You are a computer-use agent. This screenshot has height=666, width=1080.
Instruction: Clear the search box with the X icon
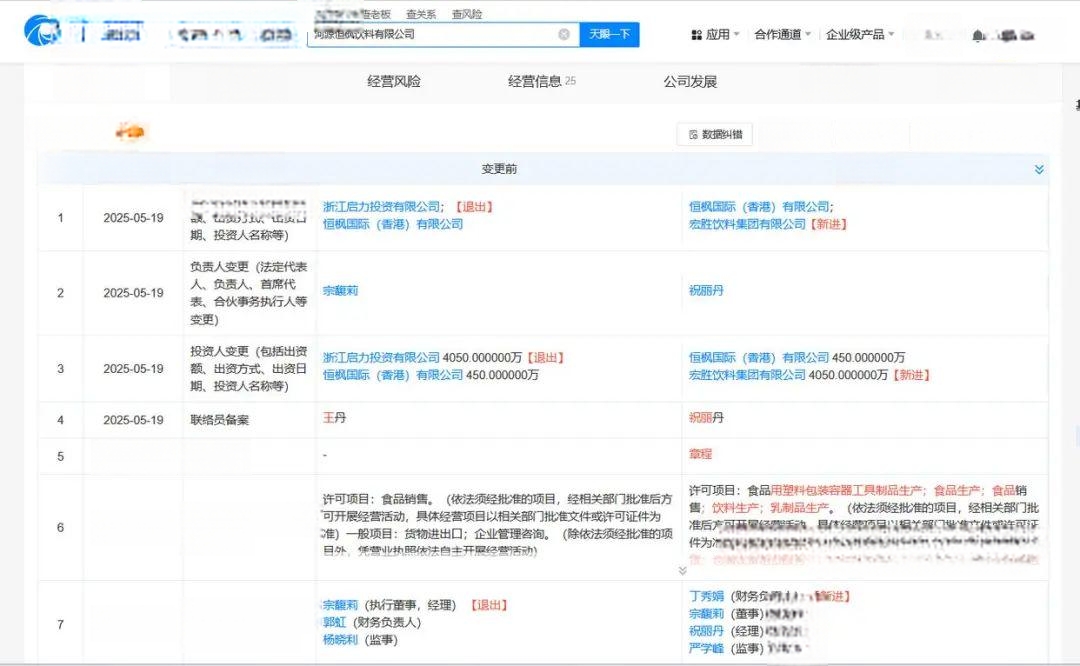coord(563,34)
